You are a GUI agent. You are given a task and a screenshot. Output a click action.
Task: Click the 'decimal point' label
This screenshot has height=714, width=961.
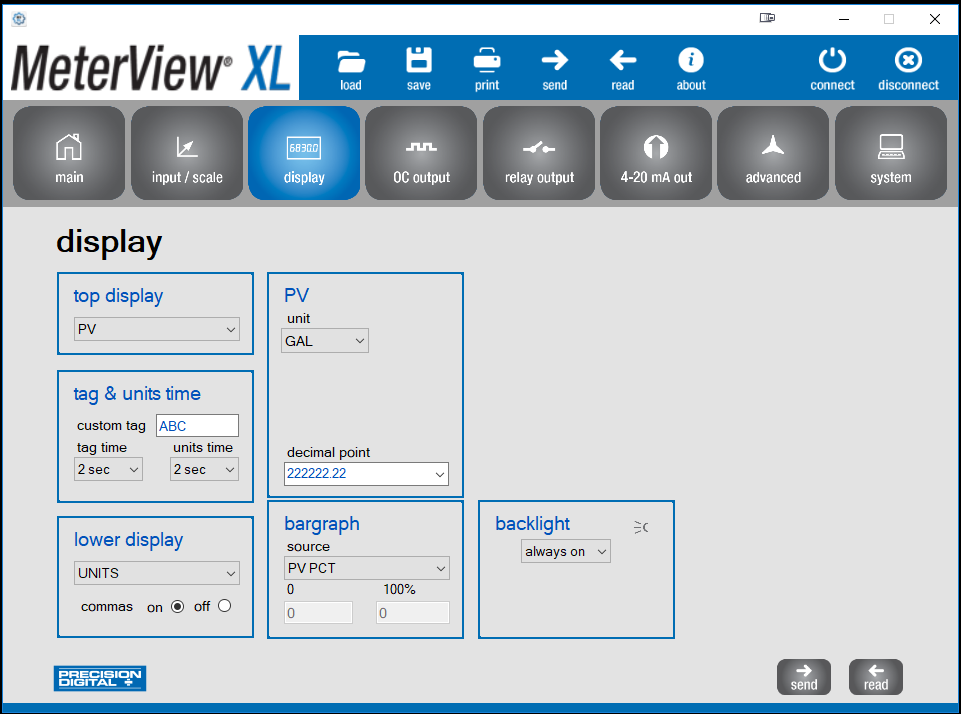[x=329, y=452]
